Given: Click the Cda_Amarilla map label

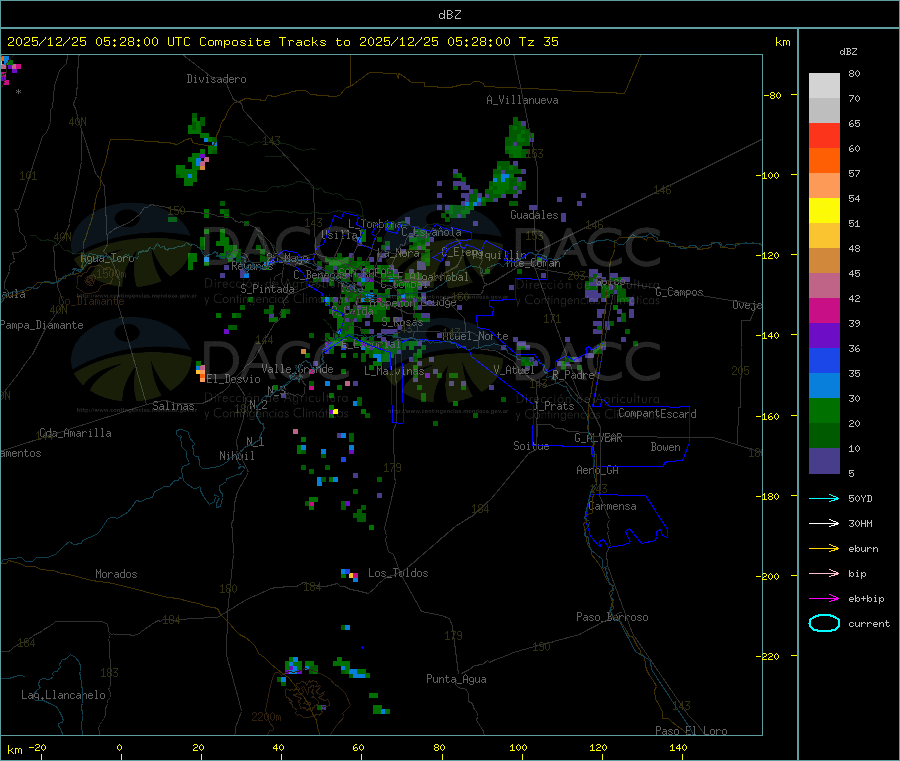Looking at the screenshot, I should tap(75, 433).
